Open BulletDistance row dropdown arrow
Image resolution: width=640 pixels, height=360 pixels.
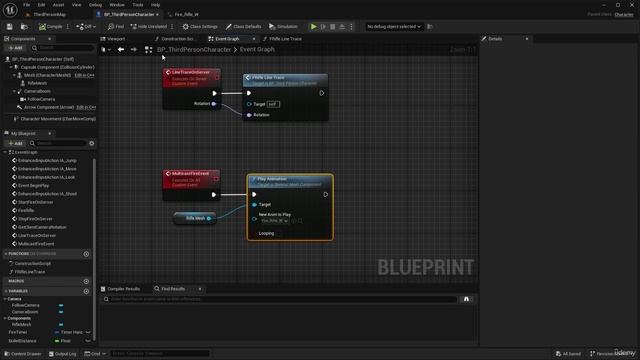pyautogui.click(x=88, y=341)
